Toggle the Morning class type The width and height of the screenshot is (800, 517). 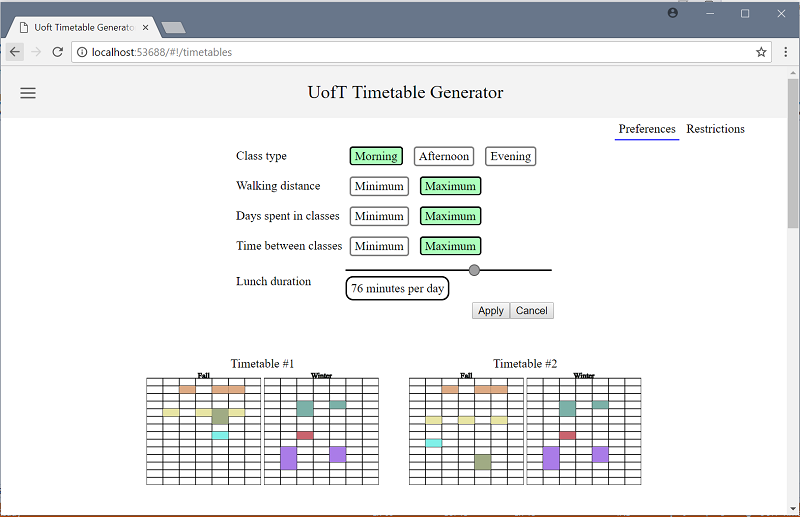(x=376, y=156)
